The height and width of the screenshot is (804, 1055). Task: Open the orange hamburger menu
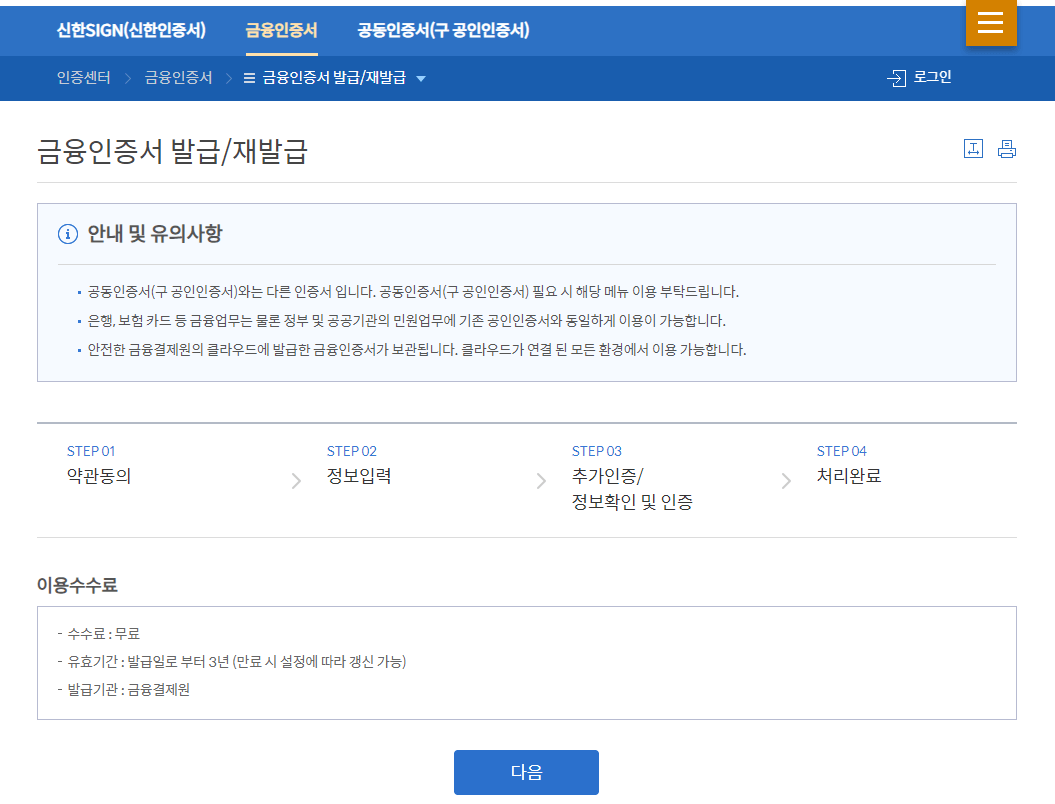[990, 22]
